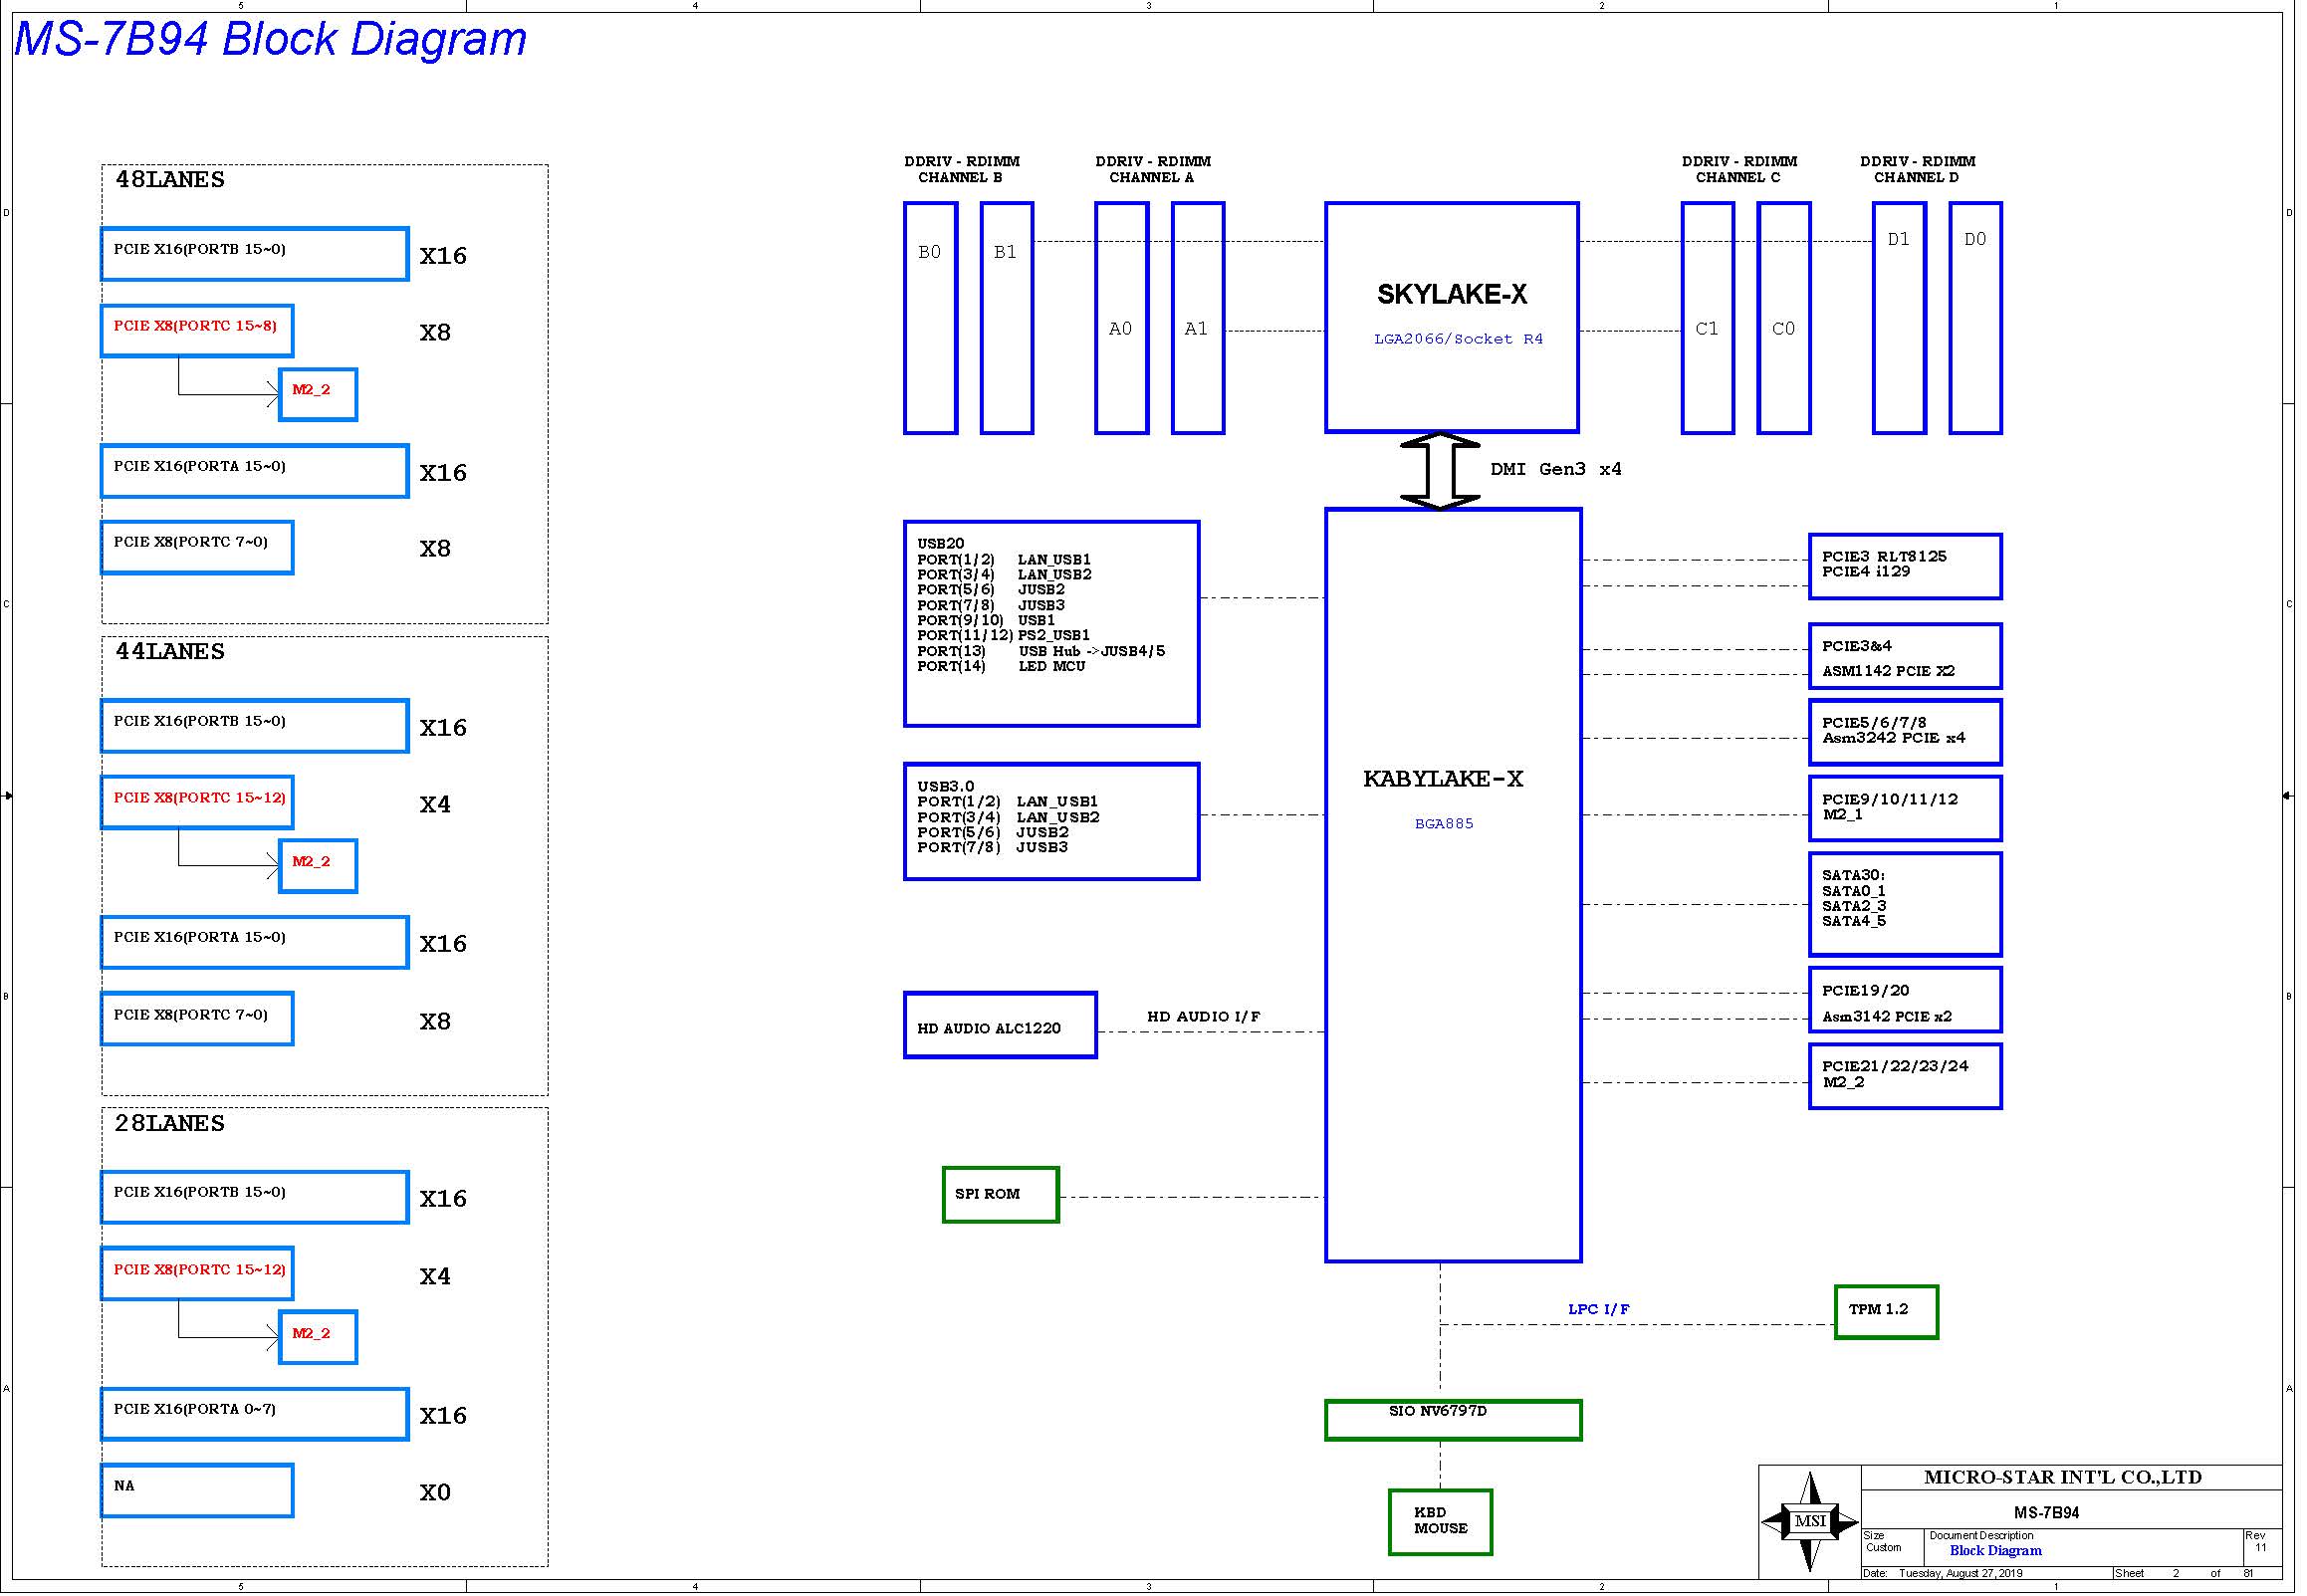The image size is (2307, 1596).
Task: Click the "HD AUDIO I/F" label
Action: pyautogui.click(x=1203, y=1016)
